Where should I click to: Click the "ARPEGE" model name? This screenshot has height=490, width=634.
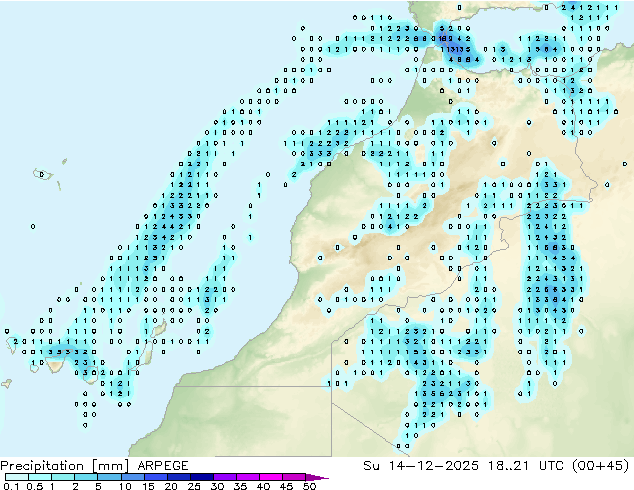click(163, 466)
